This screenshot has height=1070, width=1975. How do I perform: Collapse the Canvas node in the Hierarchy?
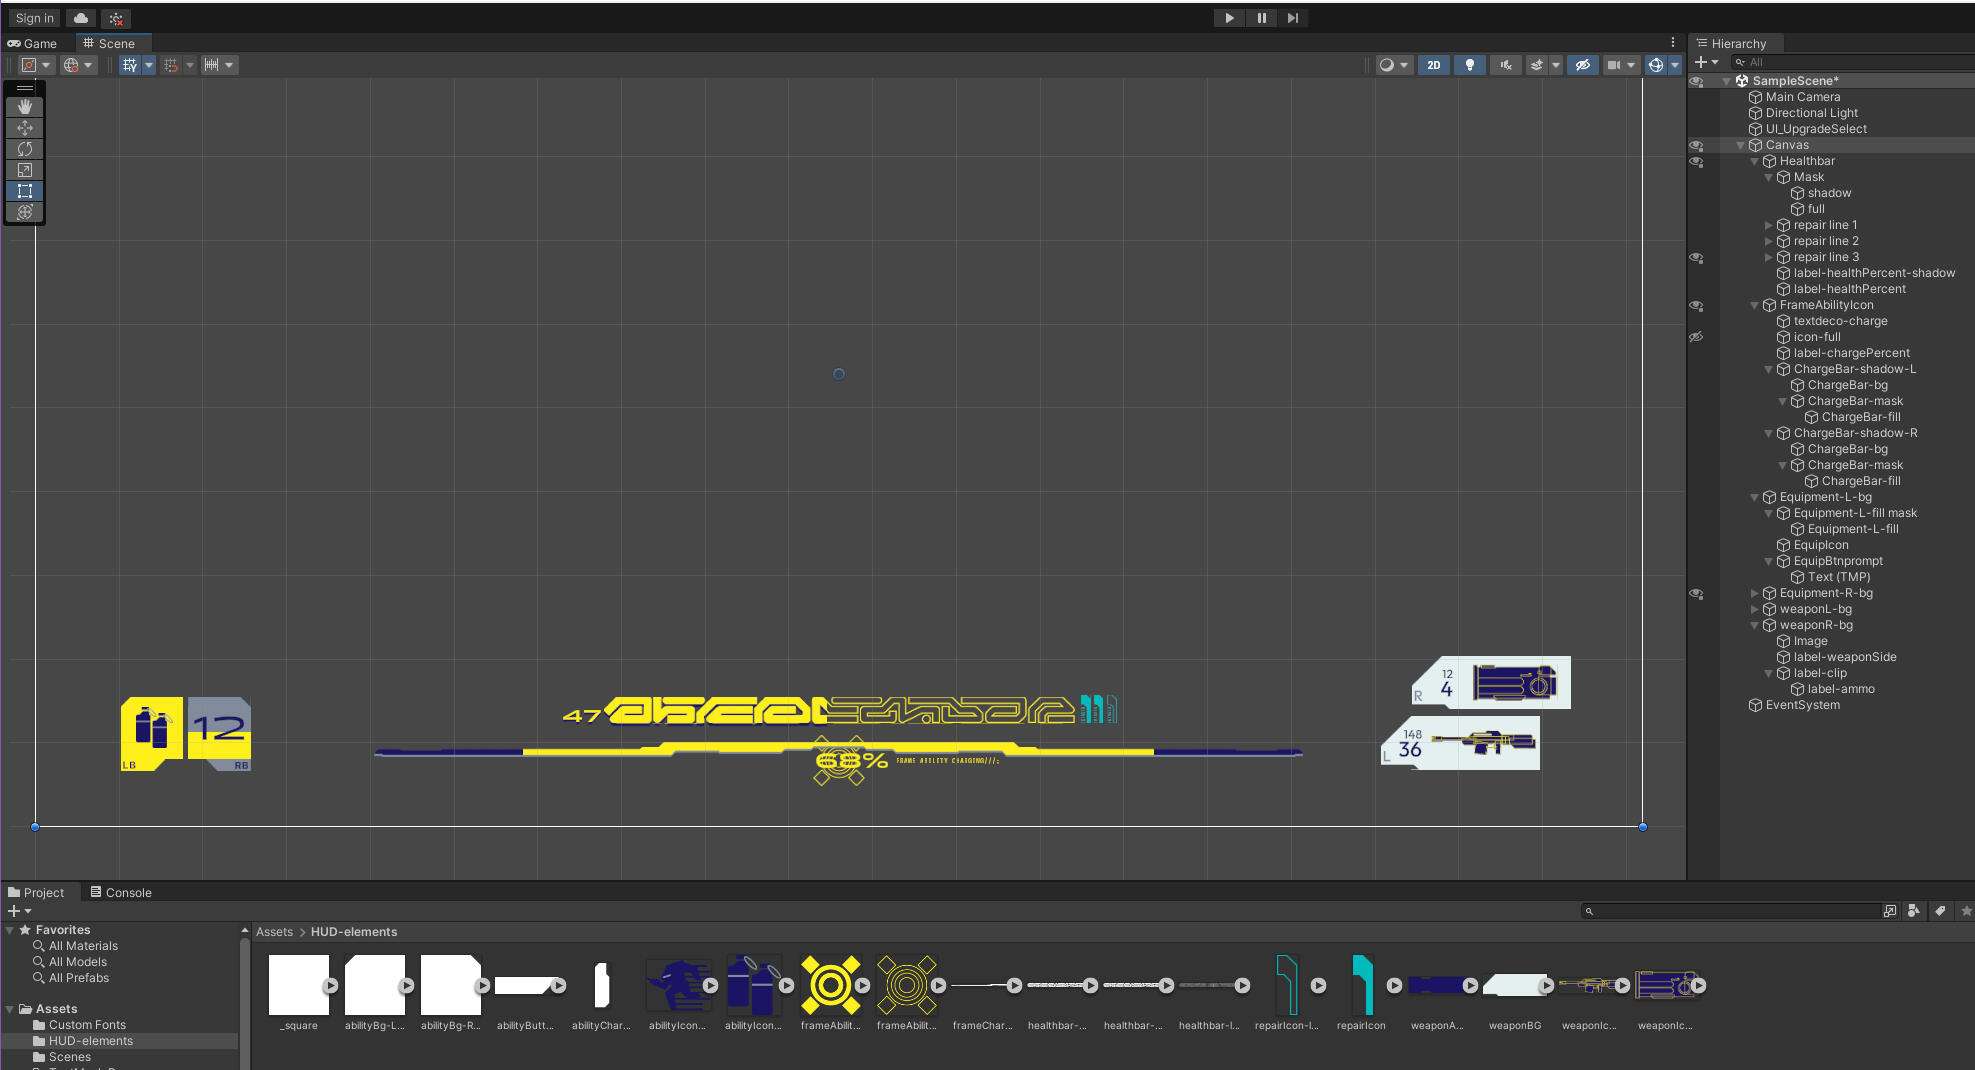(1740, 144)
